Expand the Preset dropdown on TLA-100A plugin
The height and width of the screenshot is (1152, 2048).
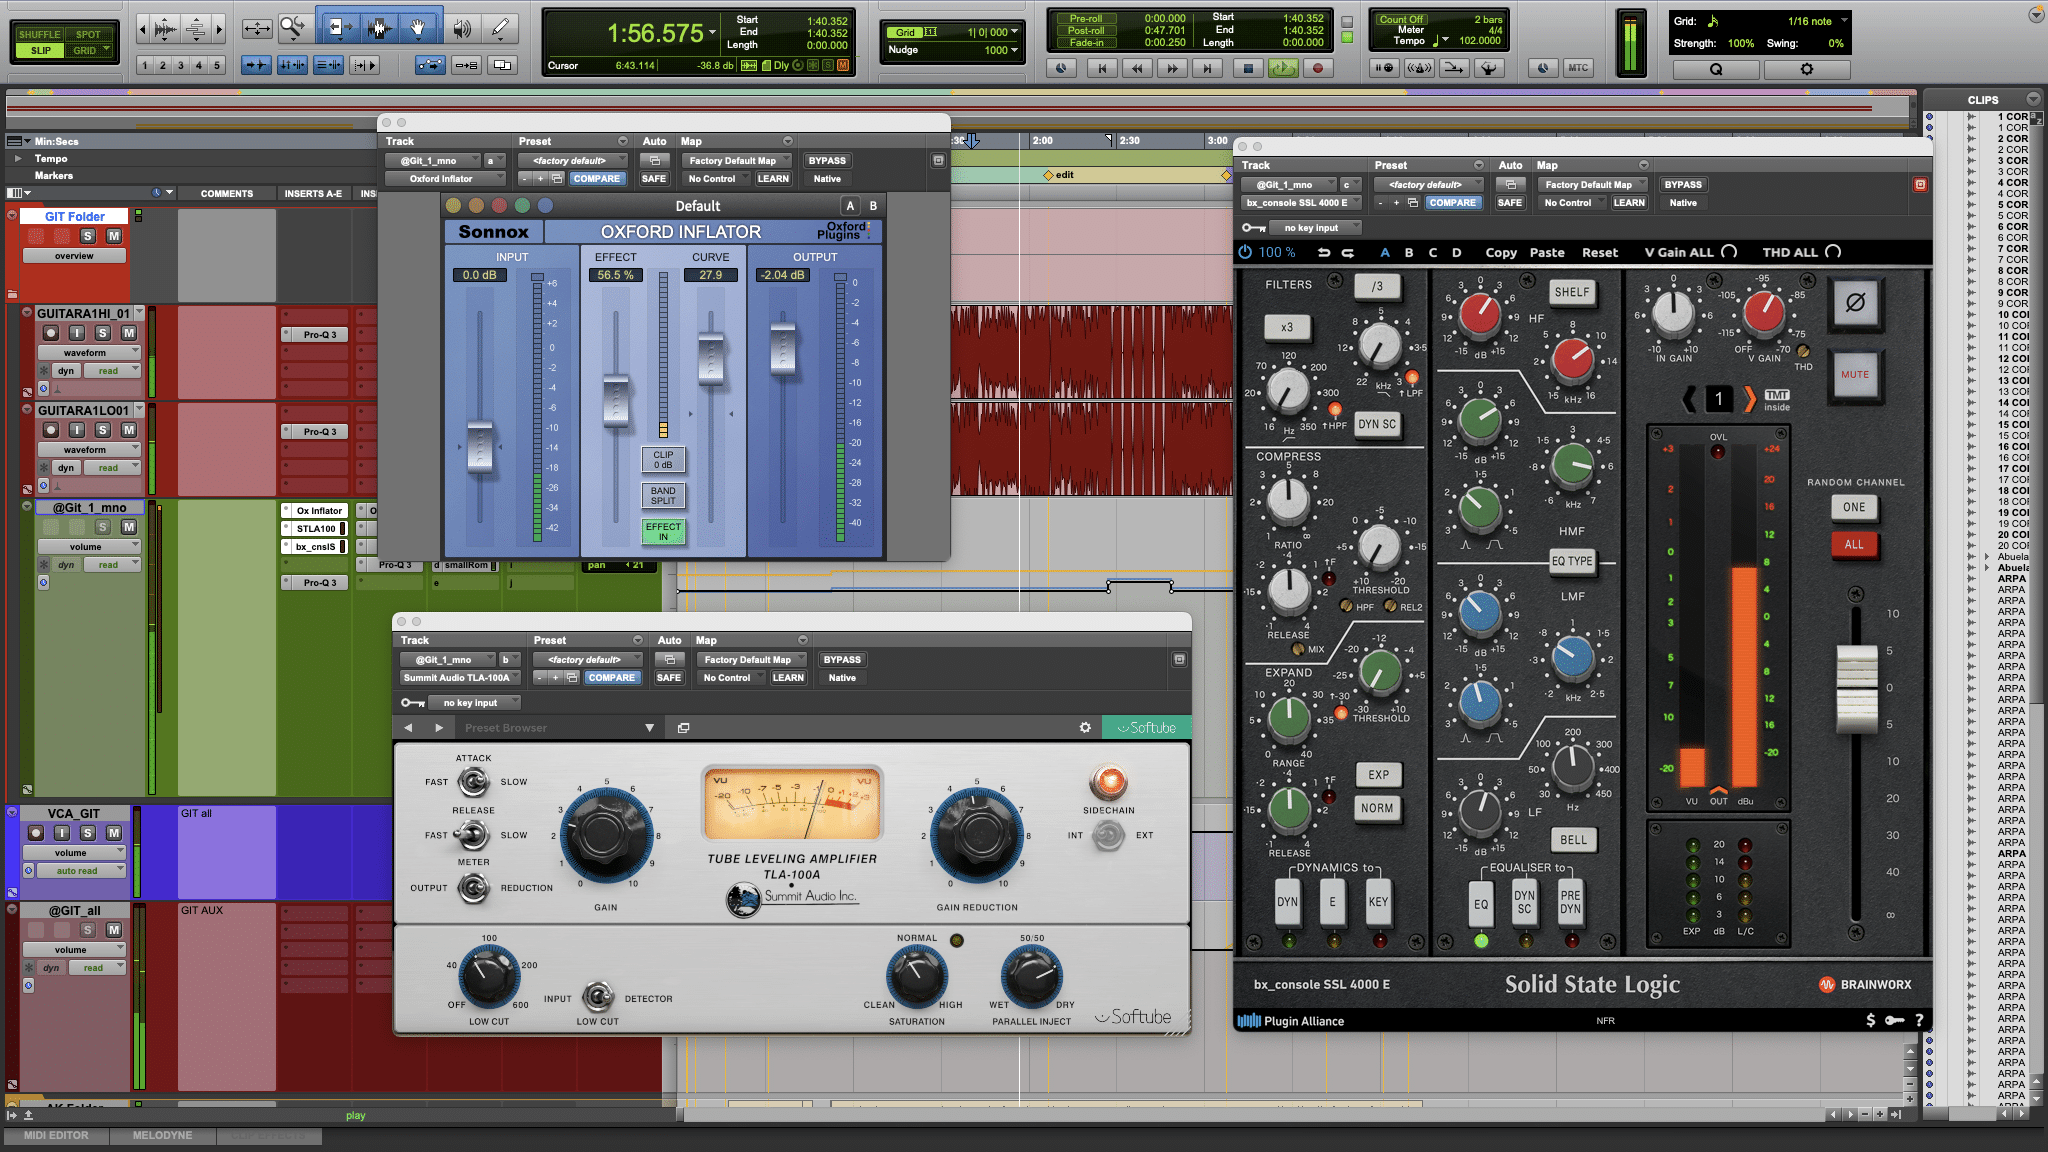(x=585, y=658)
